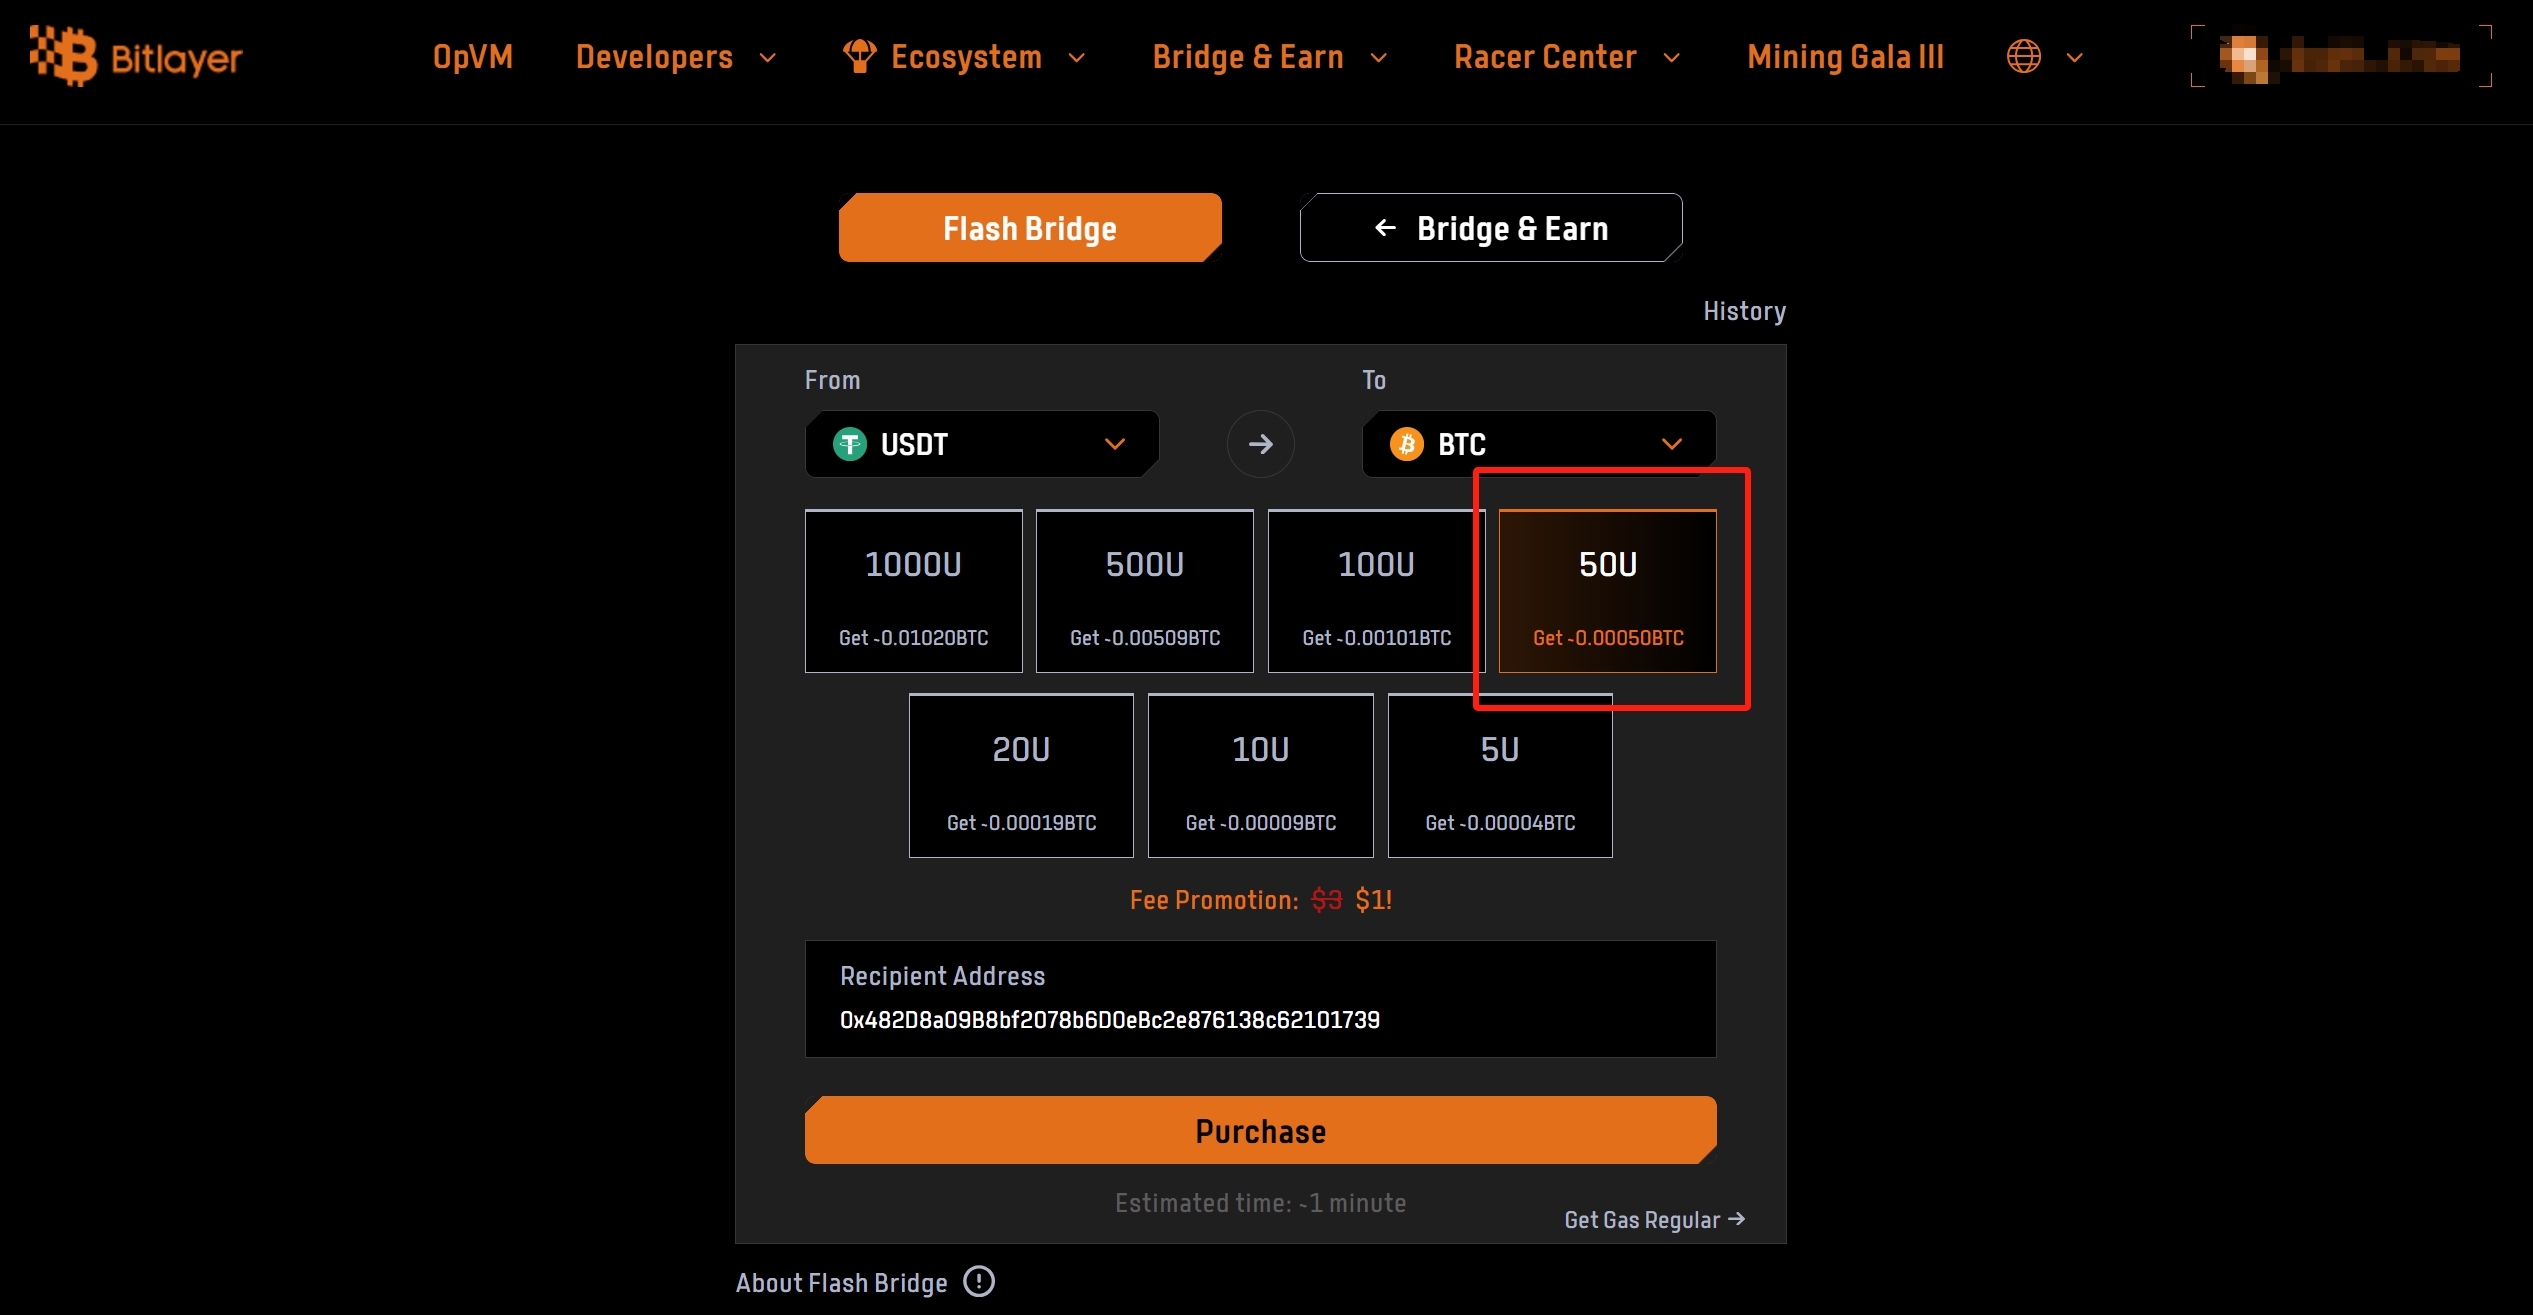The width and height of the screenshot is (2533, 1315).
Task: Choose the 20U amount option
Action: [1020, 776]
